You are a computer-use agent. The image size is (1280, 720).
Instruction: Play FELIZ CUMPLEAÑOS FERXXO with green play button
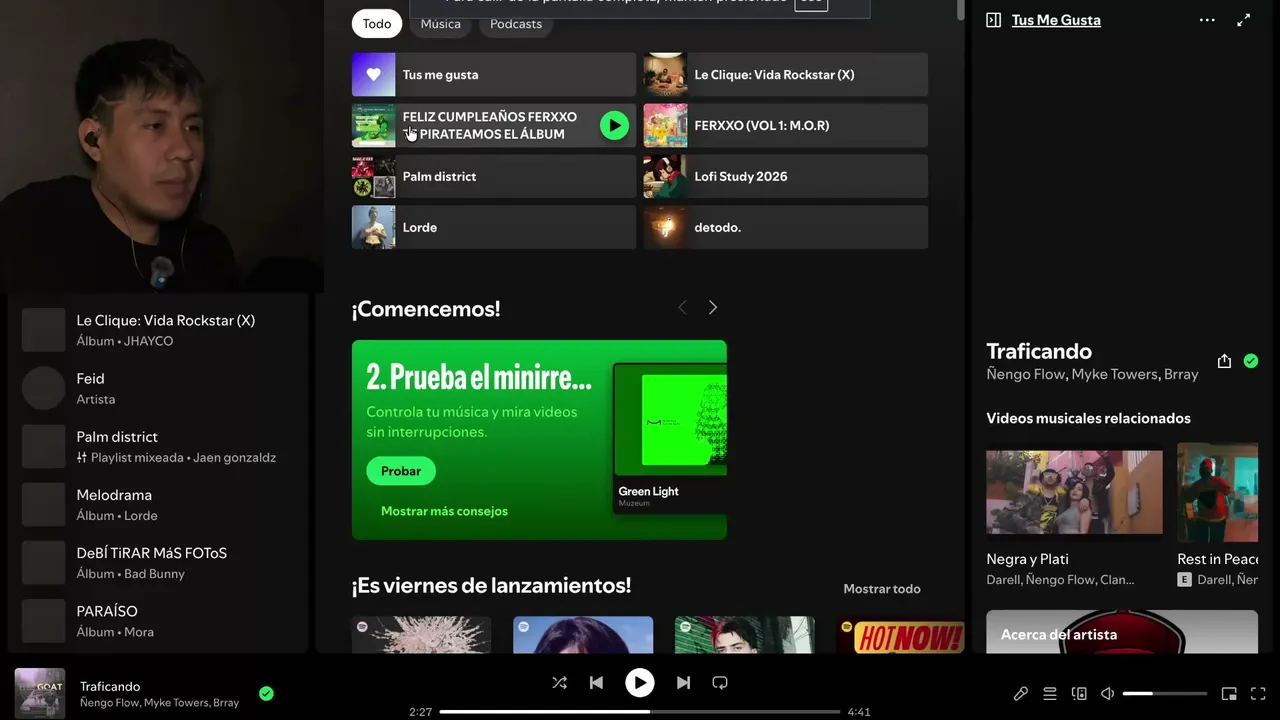pos(614,125)
